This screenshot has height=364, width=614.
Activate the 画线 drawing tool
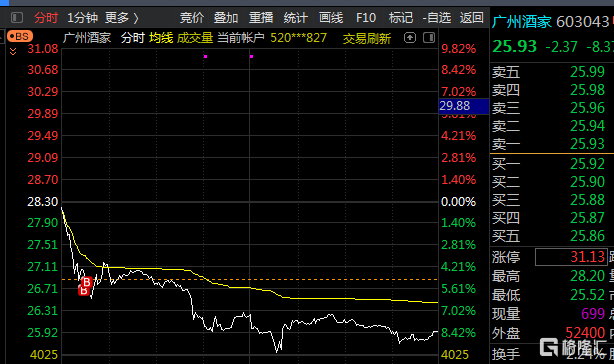click(331, 18)
